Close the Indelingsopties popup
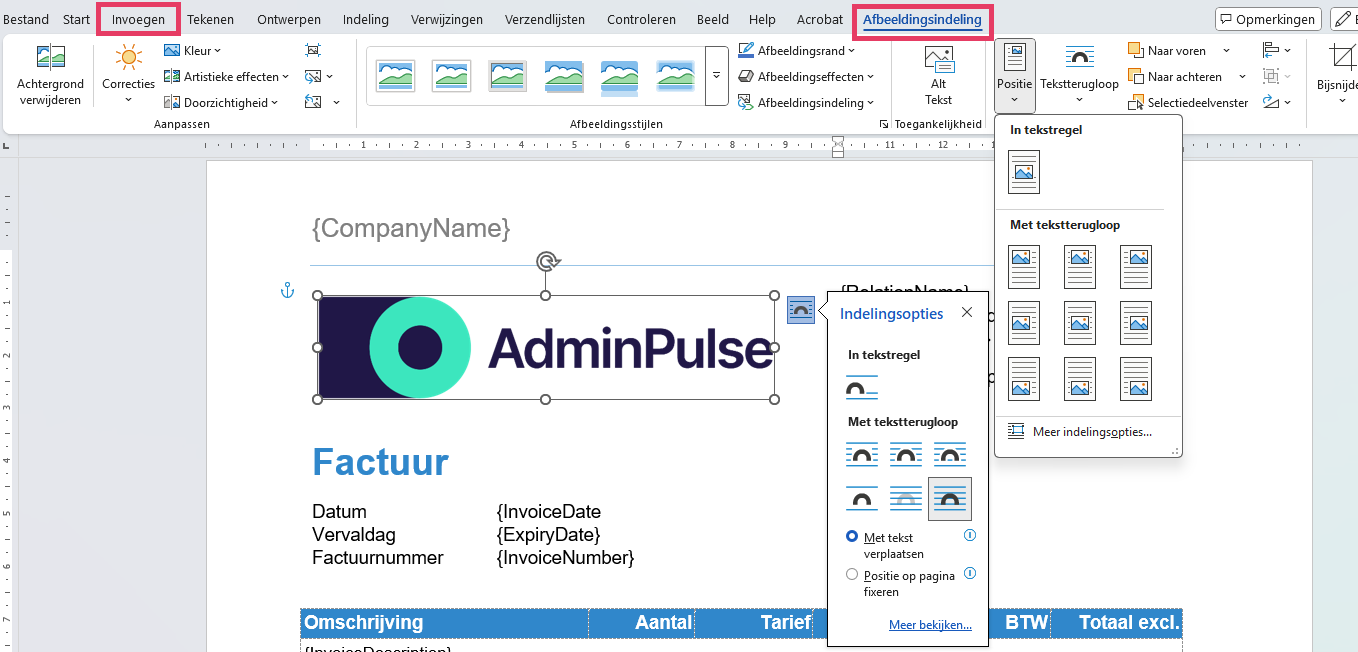The height and width of the screenshot is (652, 1358). (967, 312)
